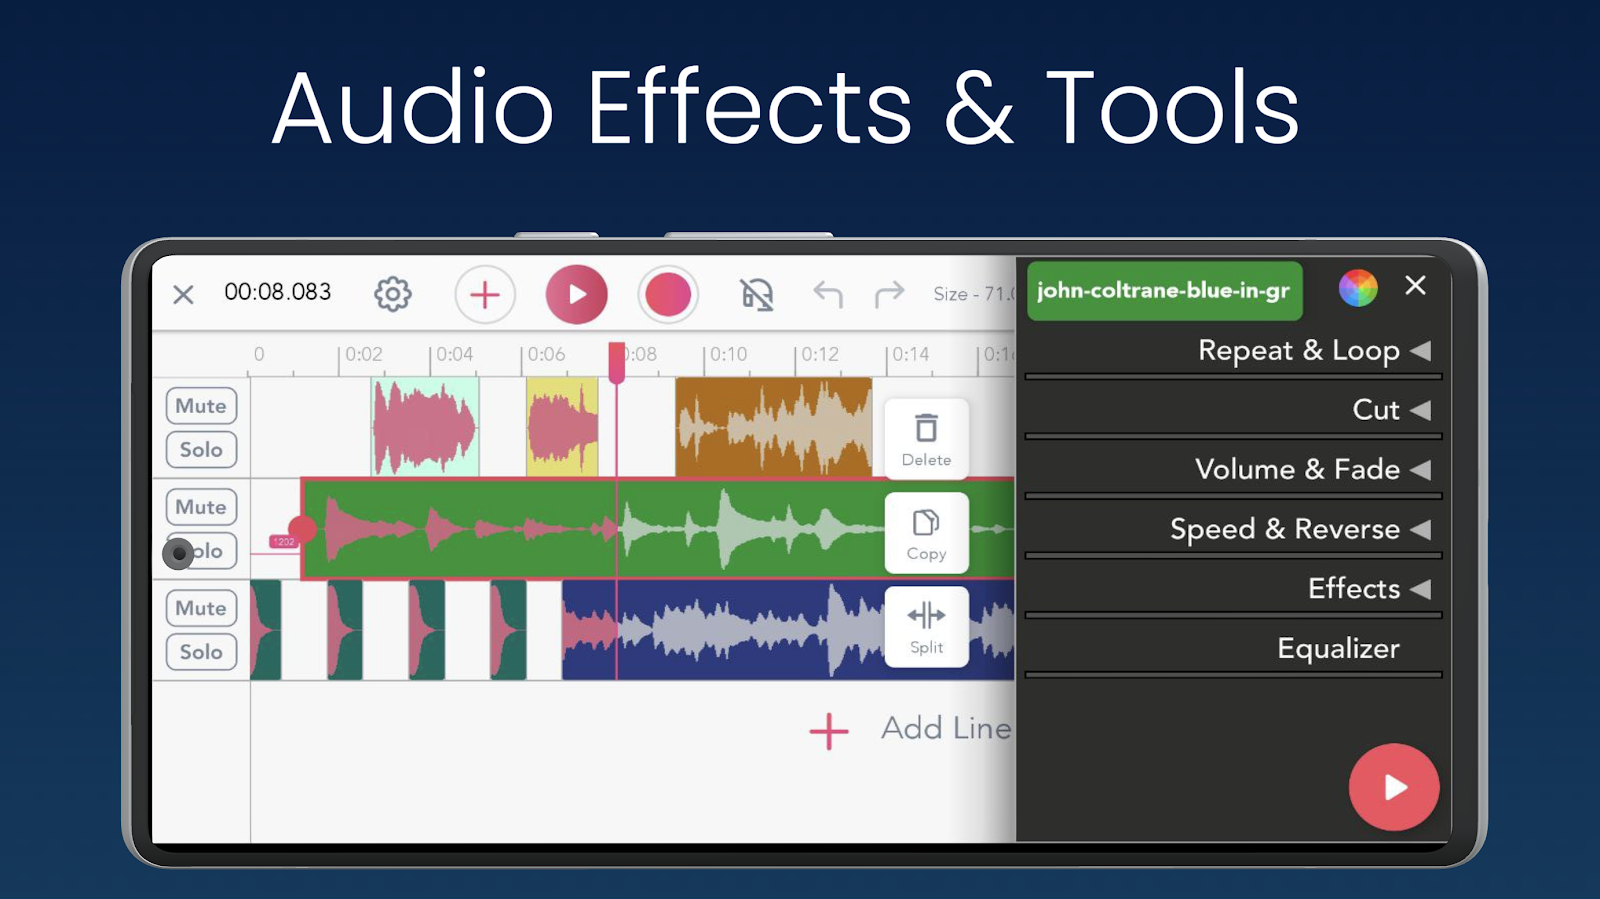Image resolution: width=1600 pixels, height=899 pixels.
Task: Start playback with top play button
Action: (577, 295)
